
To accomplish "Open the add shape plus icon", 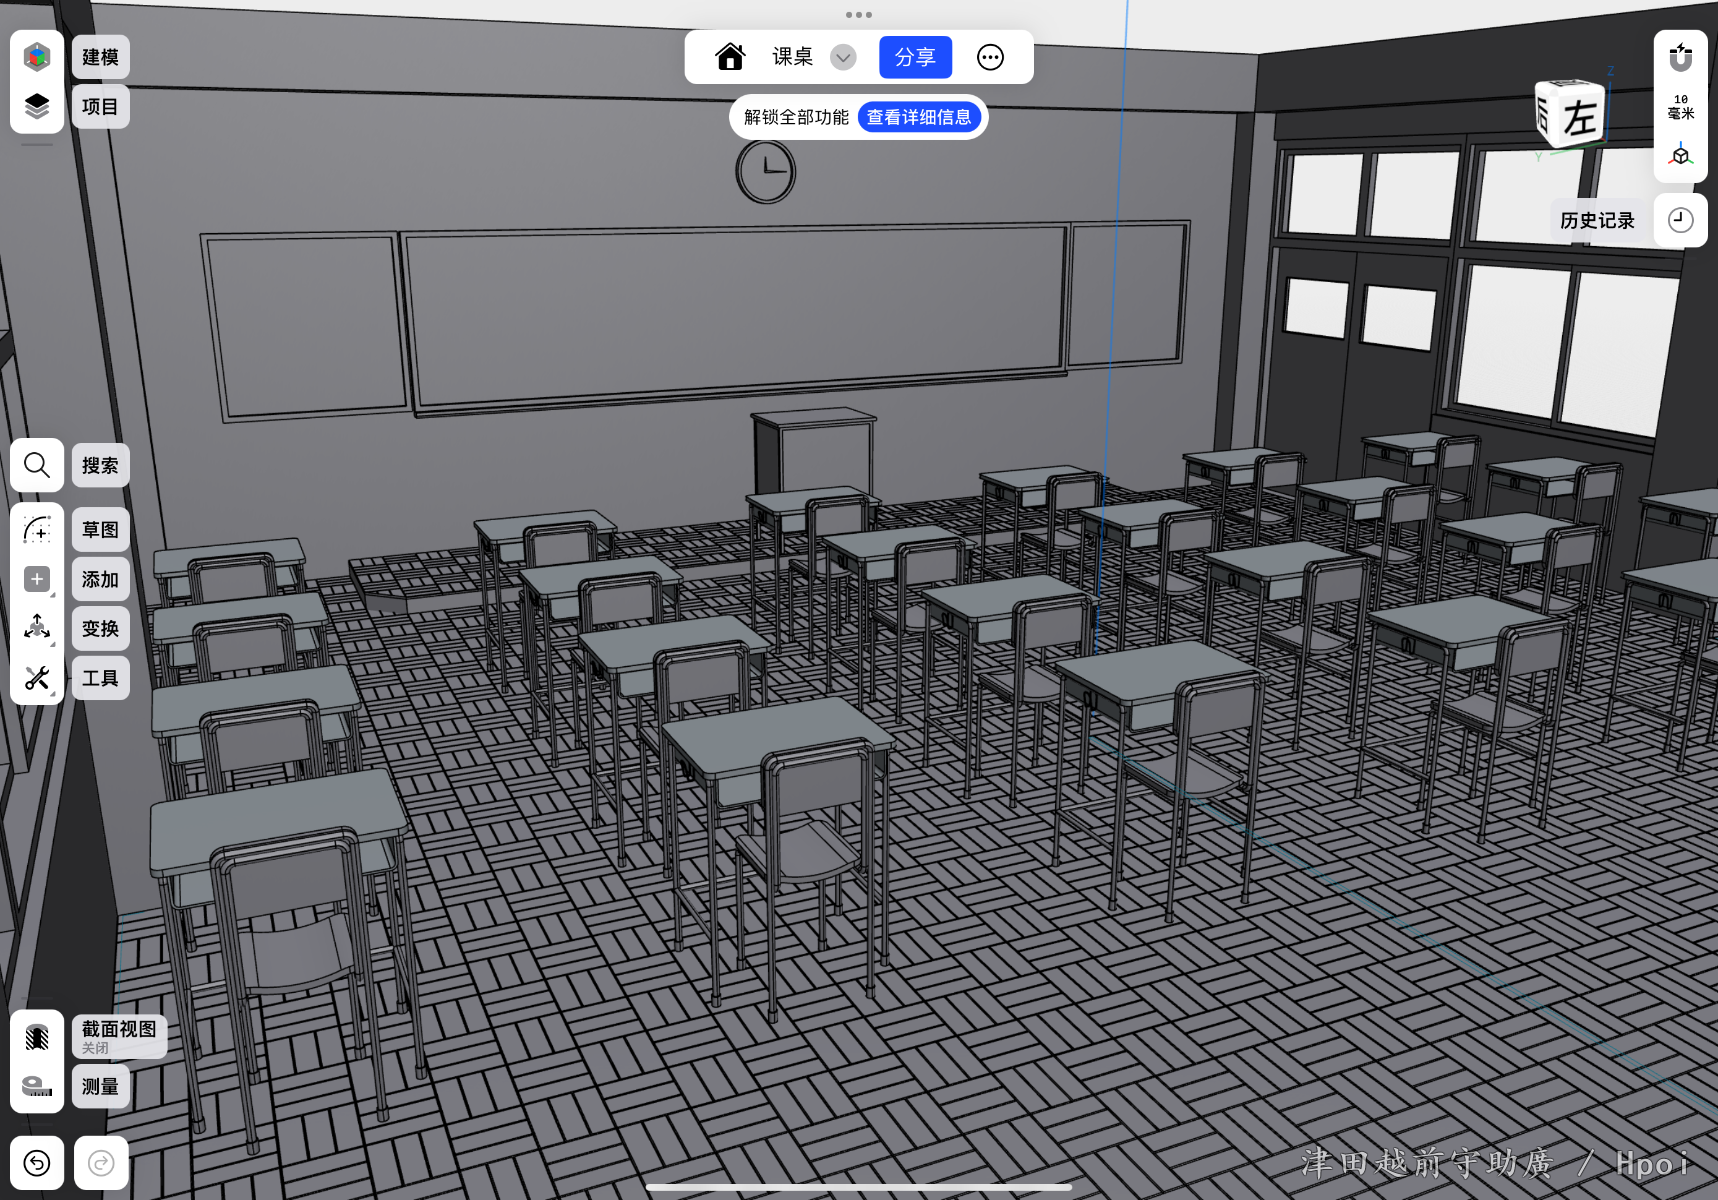I will pos(37,579).
